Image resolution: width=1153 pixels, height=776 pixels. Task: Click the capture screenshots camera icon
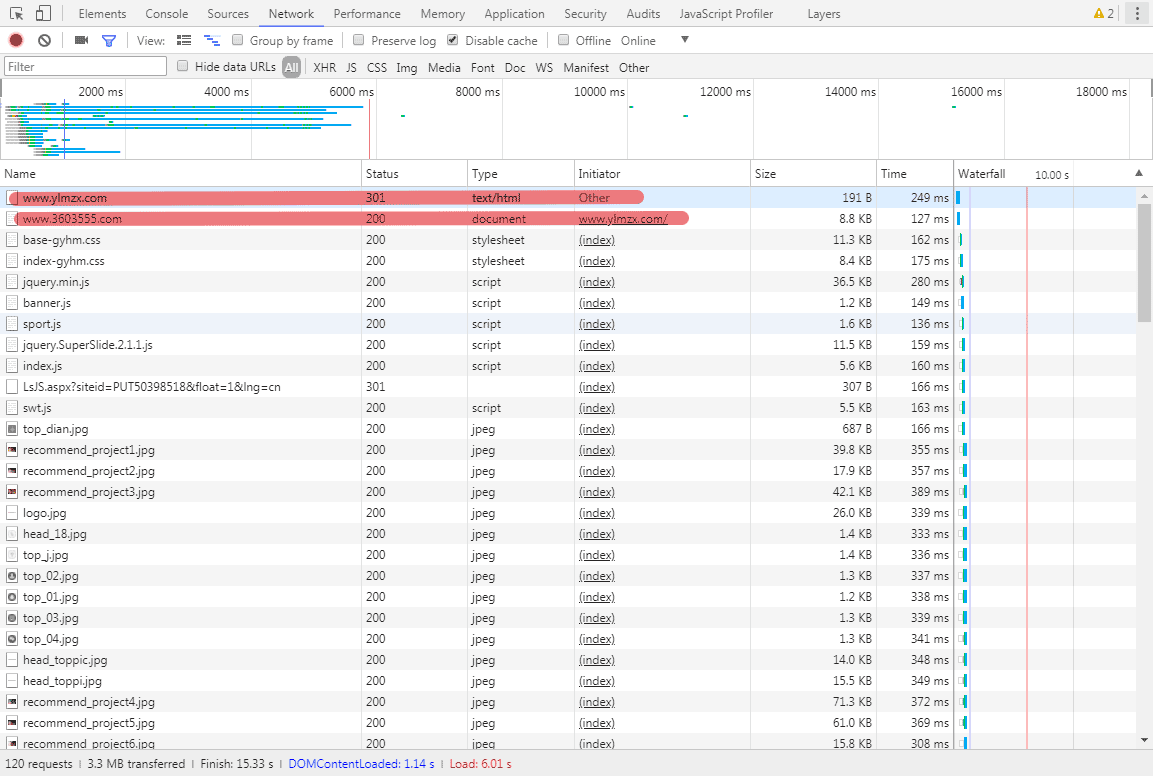(81, 40)
